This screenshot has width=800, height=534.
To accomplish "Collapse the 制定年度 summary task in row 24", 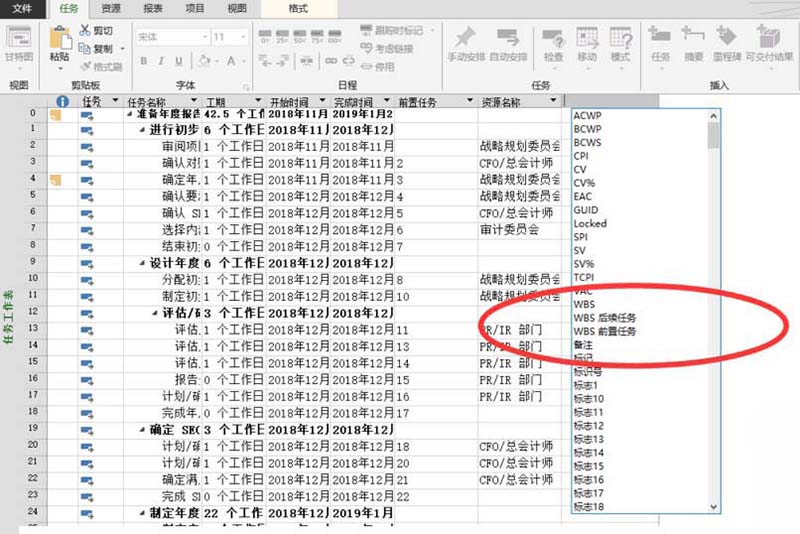I will [x=142, y=514].
